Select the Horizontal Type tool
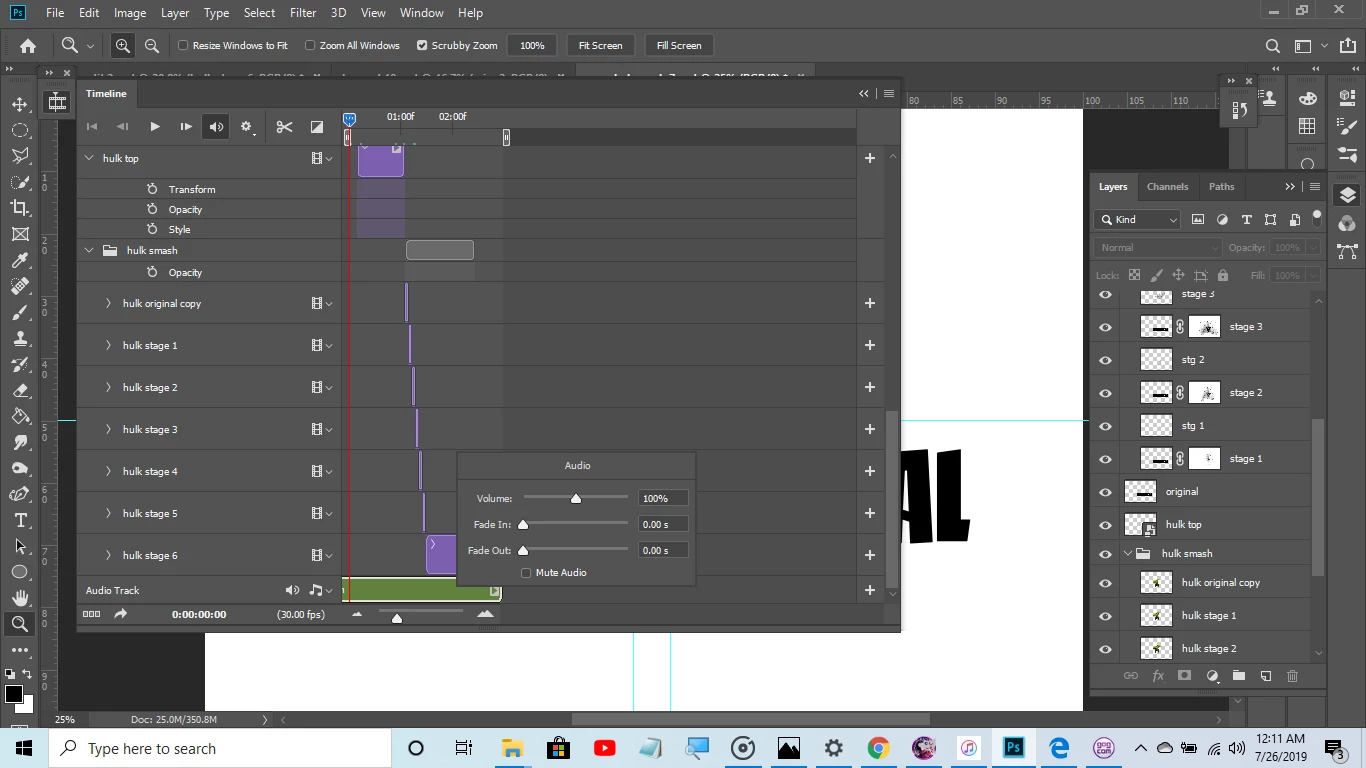This screenshot has height=768, width=1366. point(19,520)
